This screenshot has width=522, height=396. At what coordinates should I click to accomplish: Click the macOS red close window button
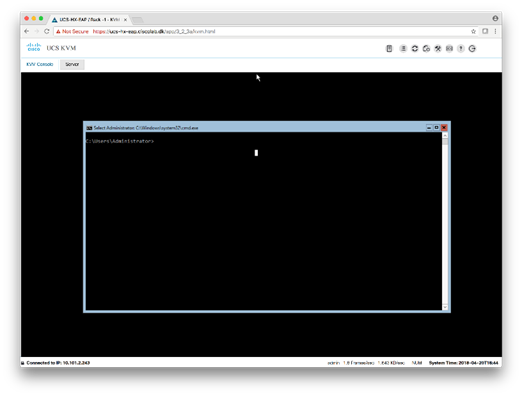coord(27,19)
